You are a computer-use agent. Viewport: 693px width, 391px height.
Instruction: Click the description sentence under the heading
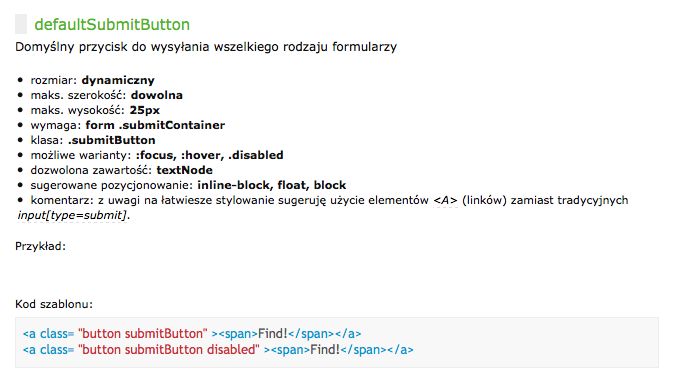point(206,47)
